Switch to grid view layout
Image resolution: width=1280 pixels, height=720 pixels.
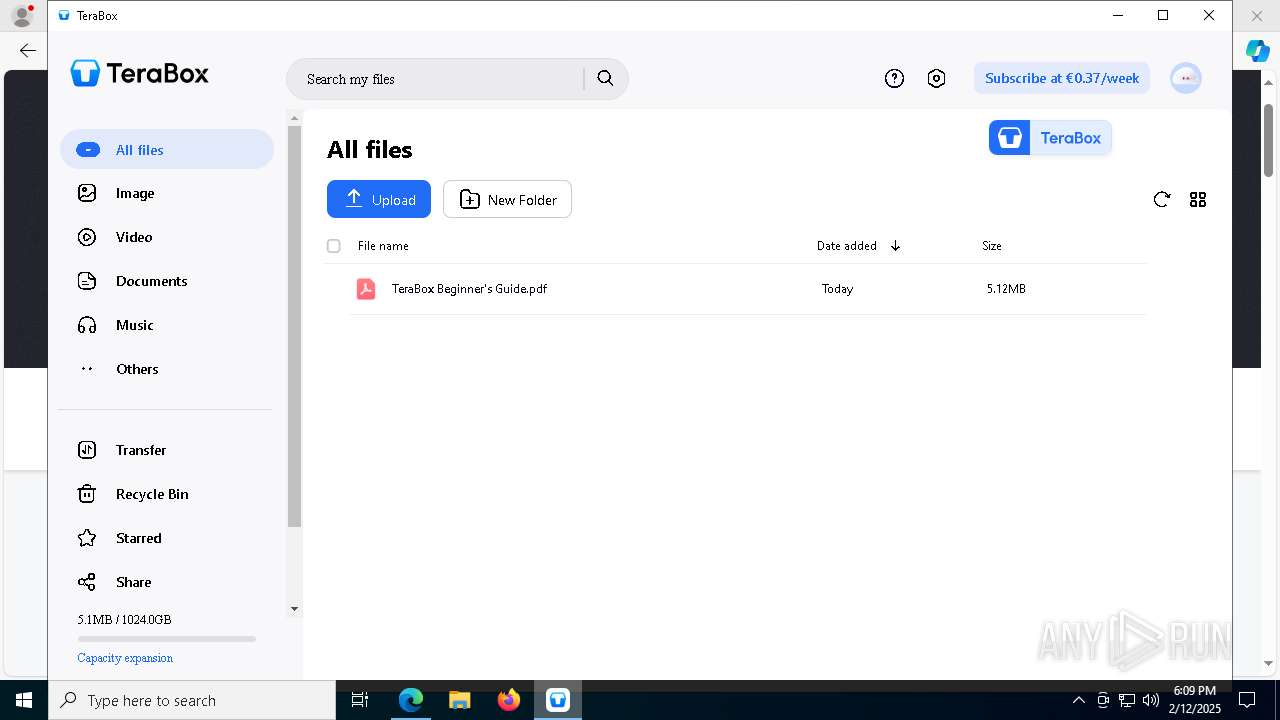(1198, 199)
